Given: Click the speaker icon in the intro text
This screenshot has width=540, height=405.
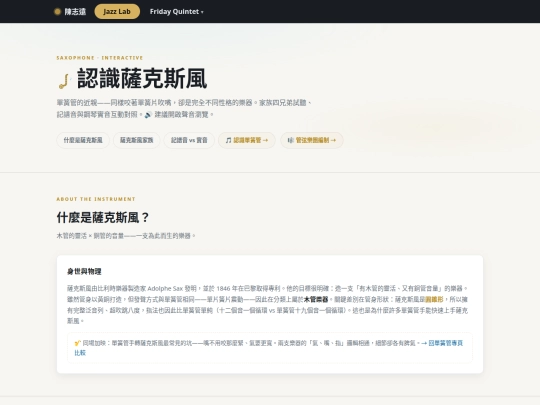Looking at the screenshot, I should [x=148, y=115].
